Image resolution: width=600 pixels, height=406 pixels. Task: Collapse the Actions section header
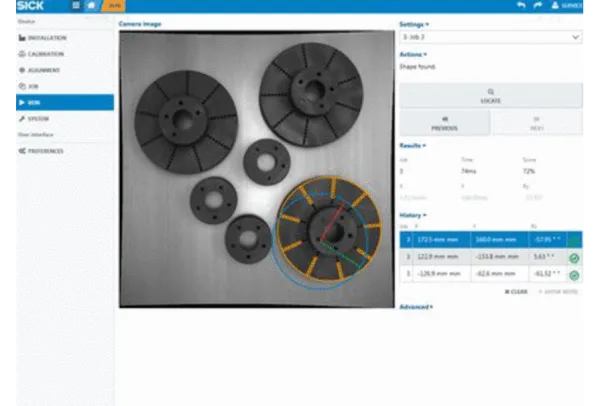pos(413,55)
